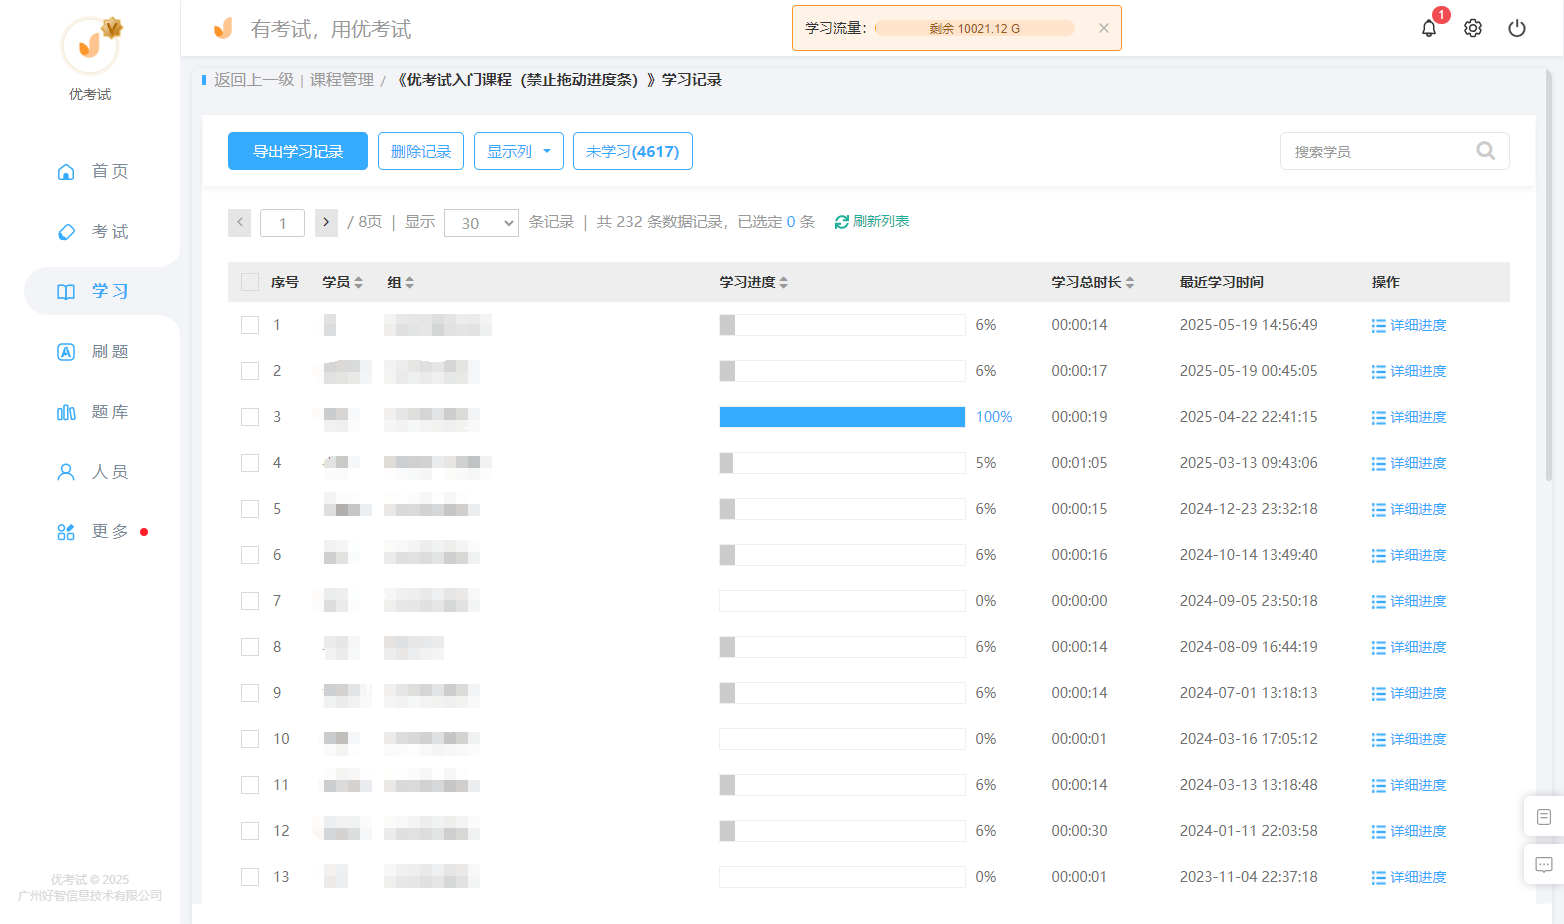Click the 学习流量 remaining bar

(x=975, y=28)
